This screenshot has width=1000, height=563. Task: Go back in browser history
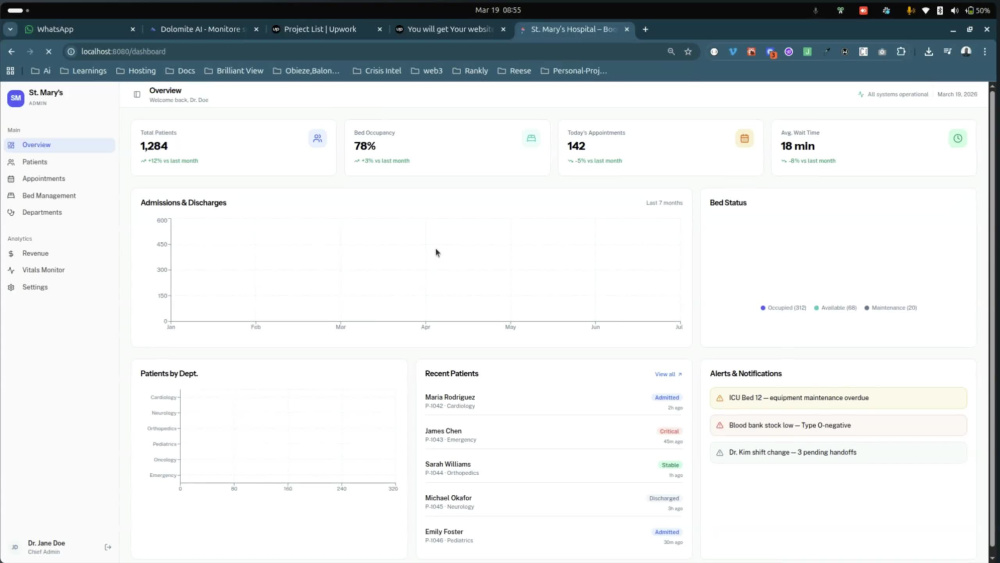point(11,52)
